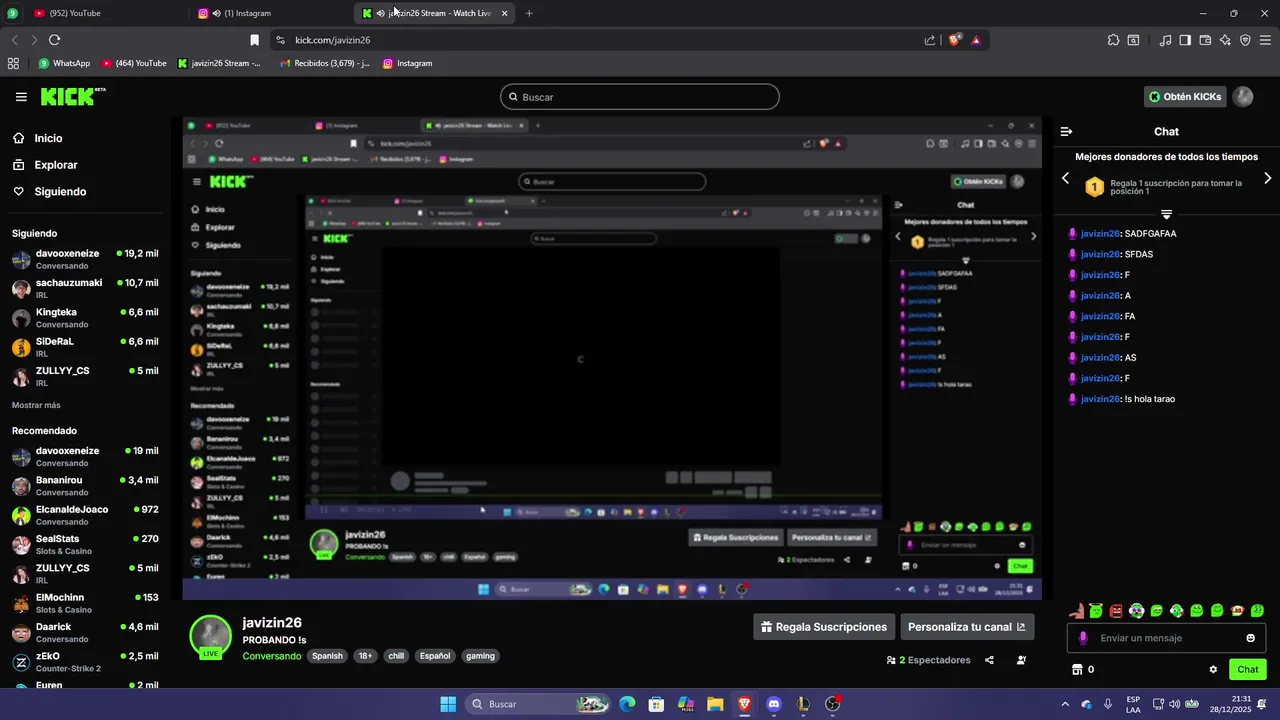The image size is (1280, 720).
Task: Open SealStats recommended channel
Action: 84,544
